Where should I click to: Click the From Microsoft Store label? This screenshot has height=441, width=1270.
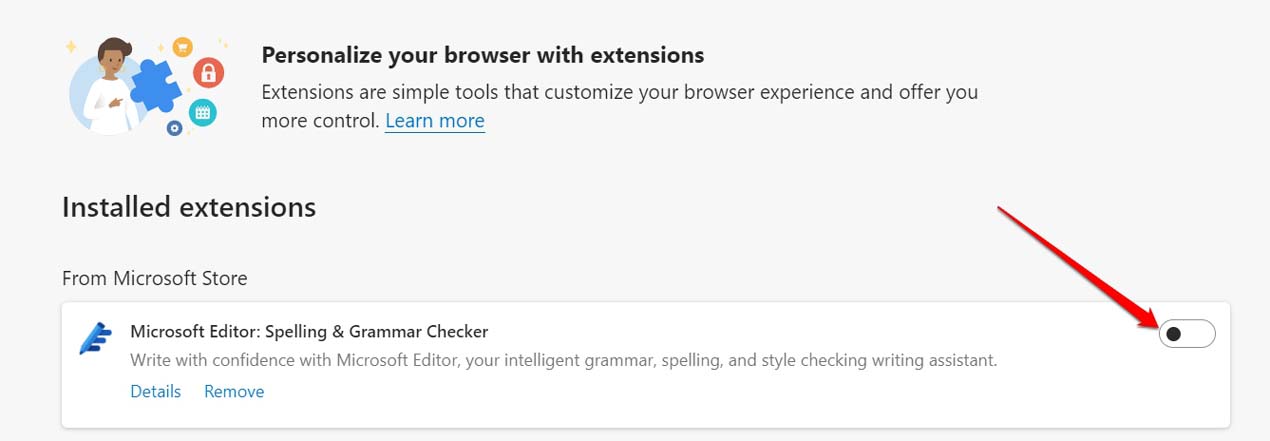(x=155, y=278)
